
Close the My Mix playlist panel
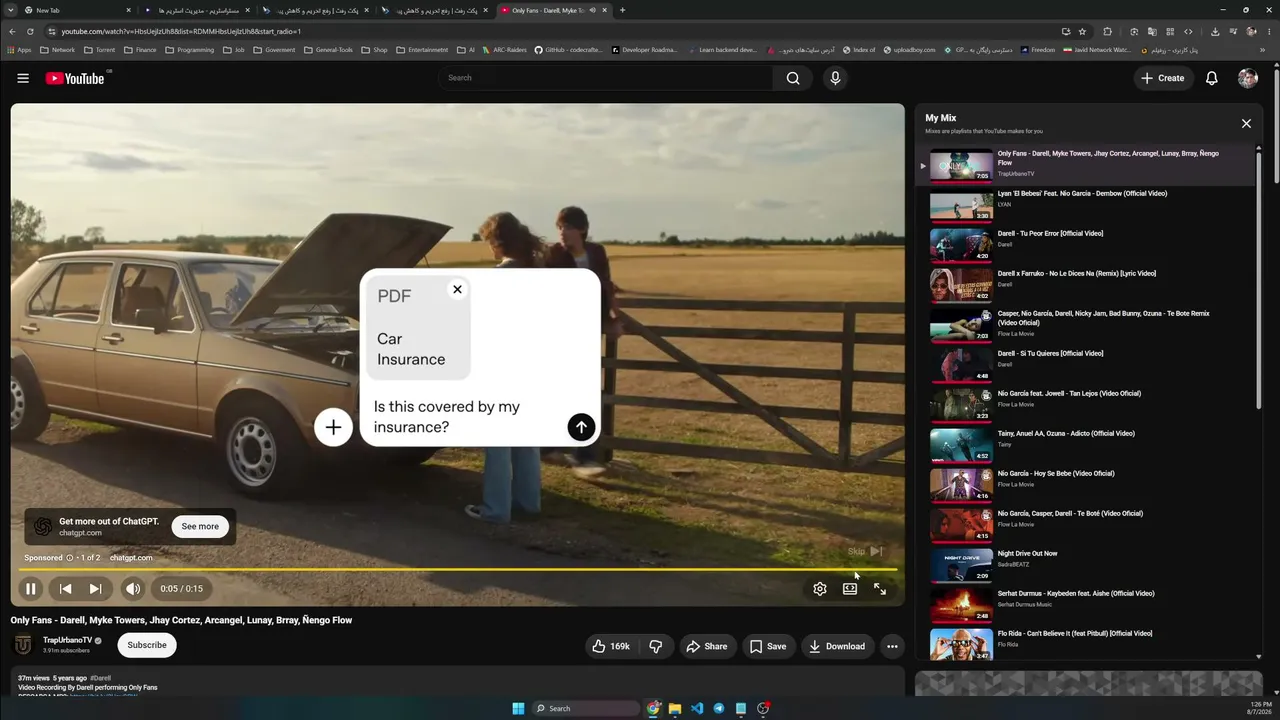(1246, 123)
